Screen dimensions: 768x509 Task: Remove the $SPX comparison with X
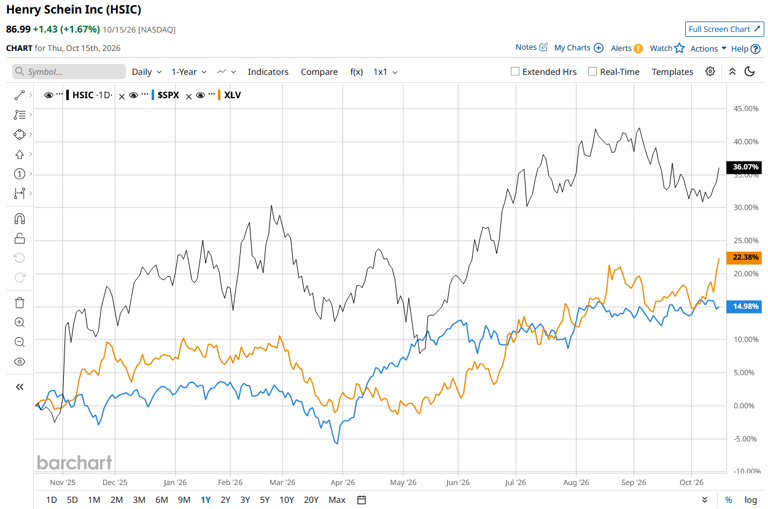point(189,97)
